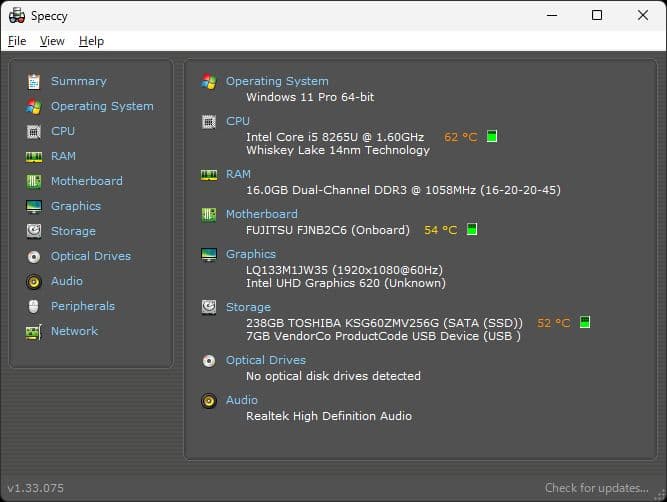Viewport: 667px width, 502px height.
Task: Click the green CPU temperature indicator
Action: (x=492, y=137)
